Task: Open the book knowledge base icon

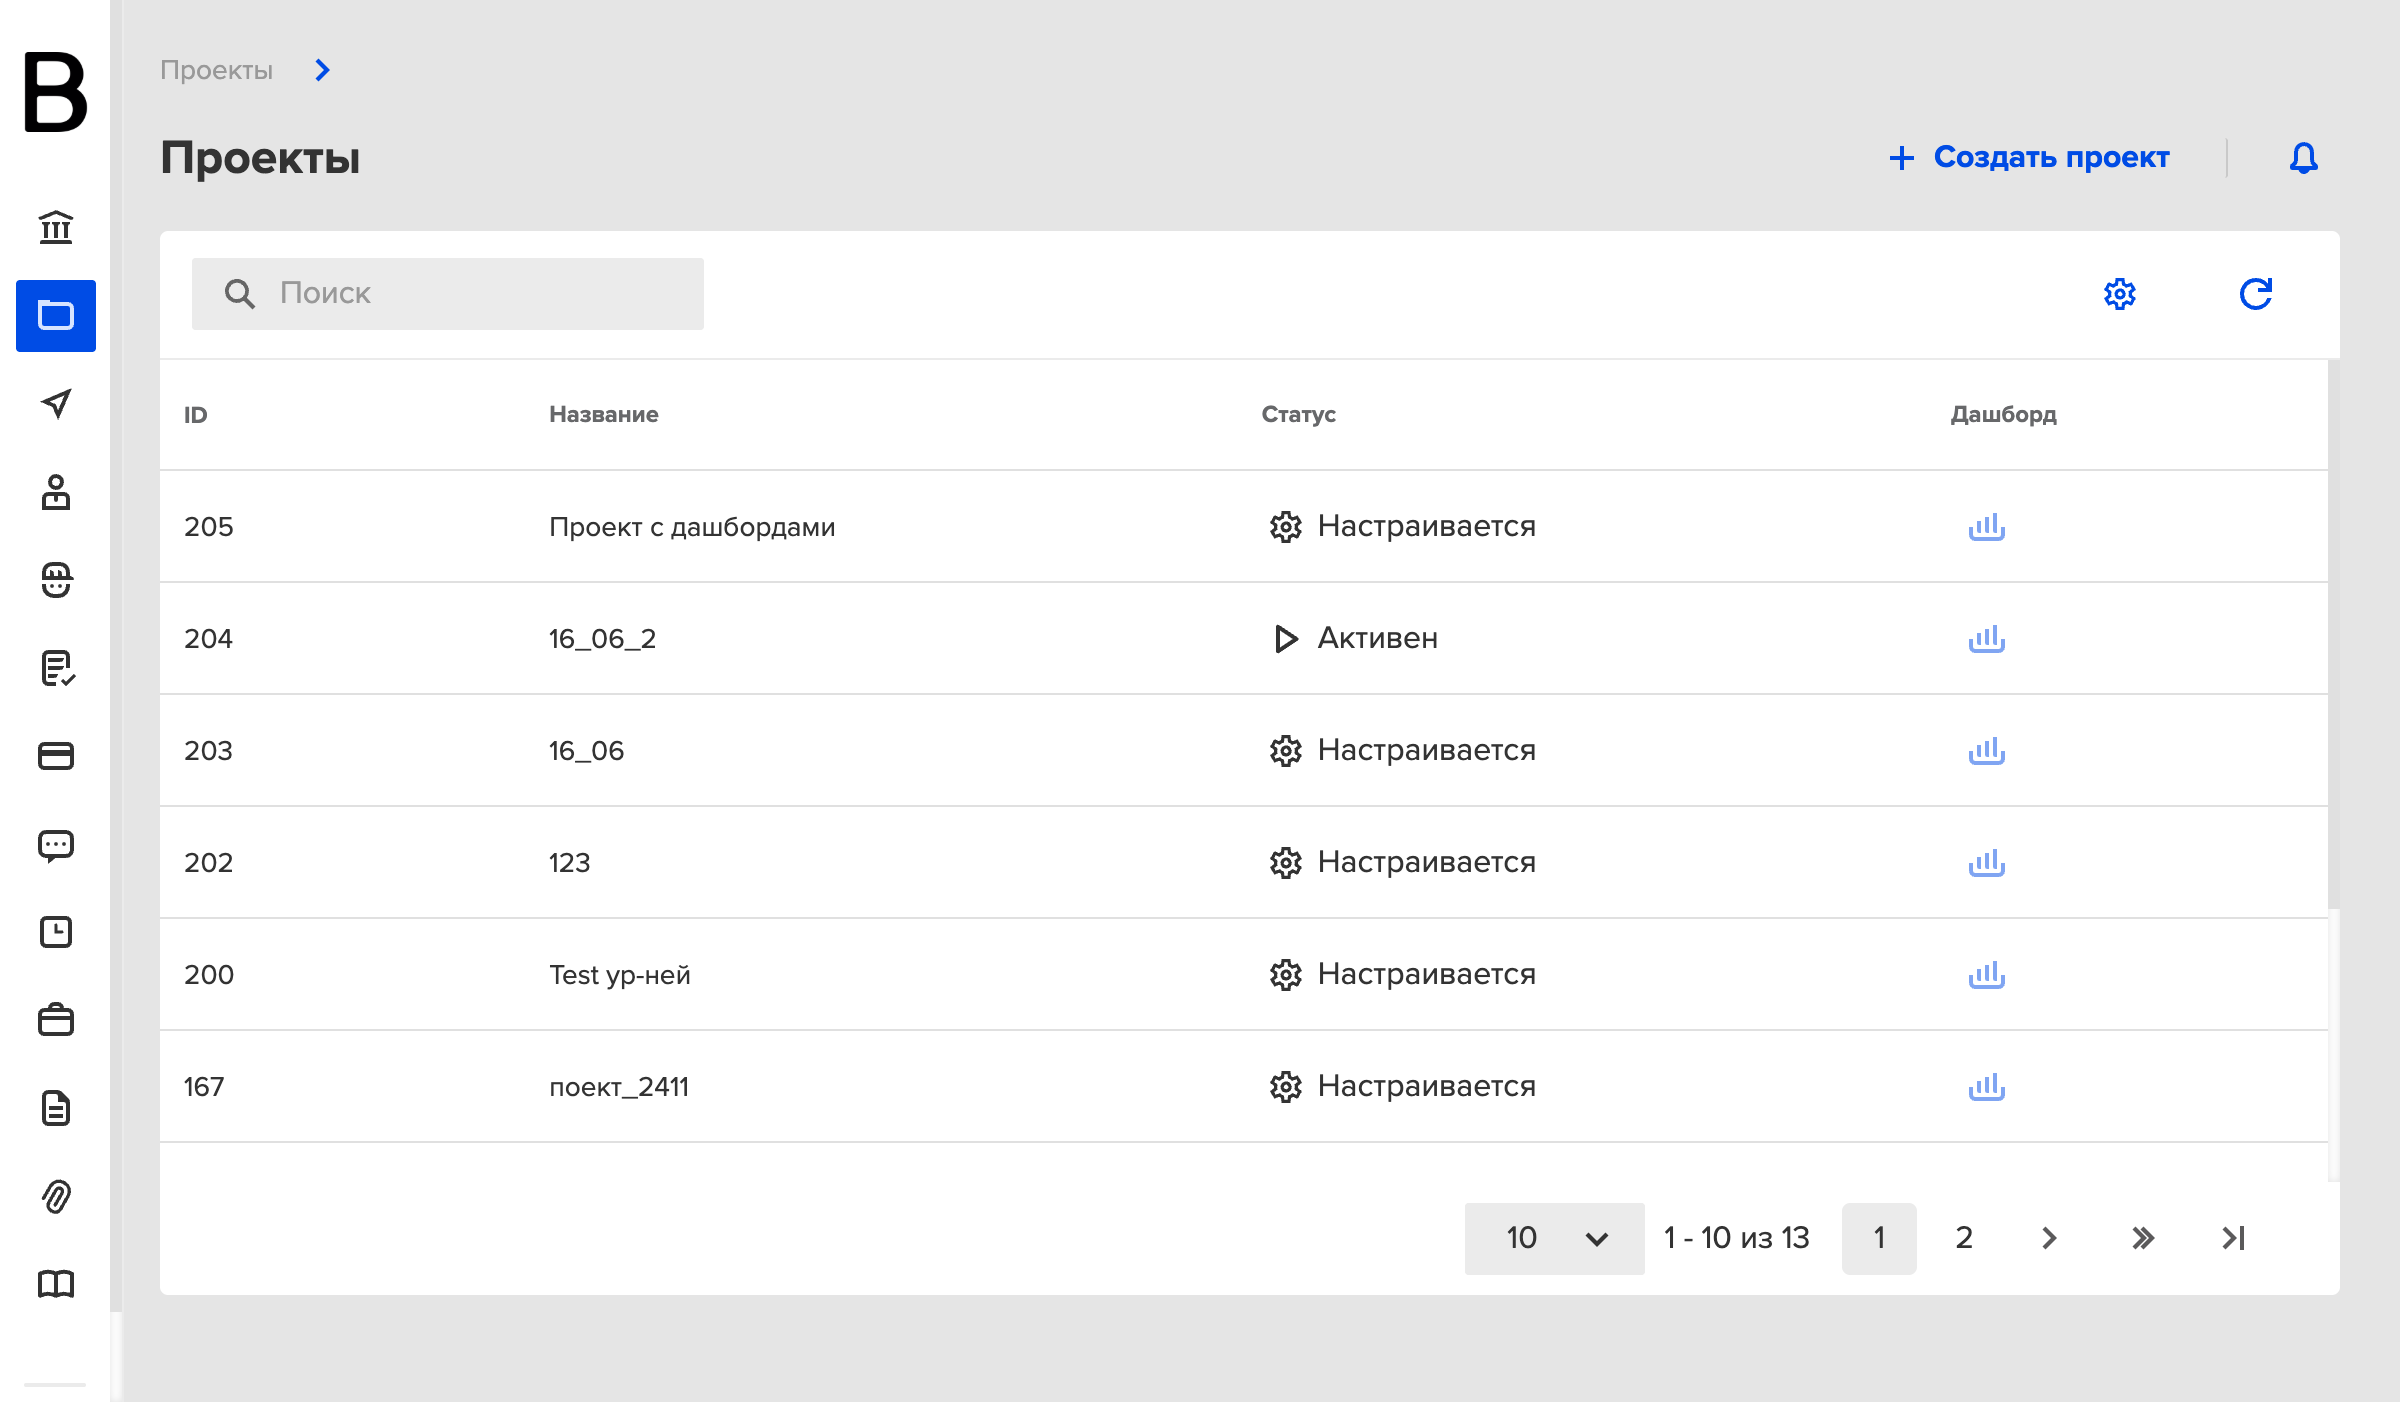Action: [x=56, y=1284]
